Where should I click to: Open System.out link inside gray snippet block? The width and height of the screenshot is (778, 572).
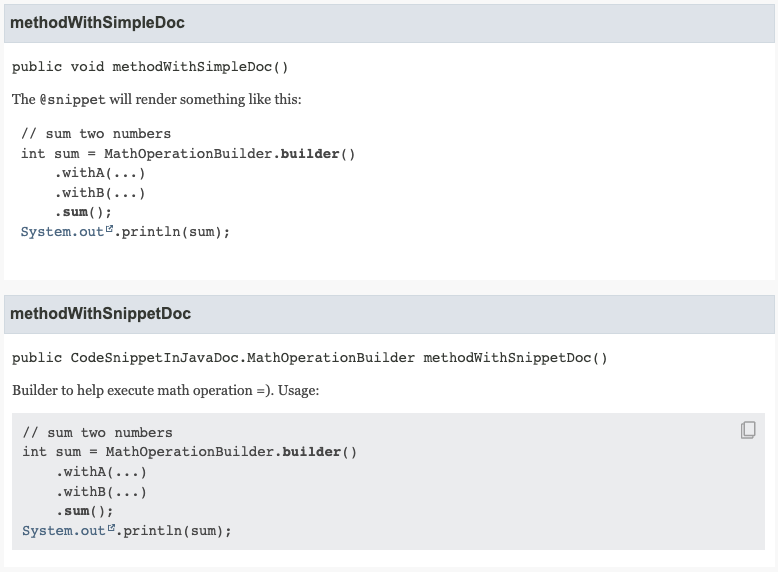(x=64, y=531)
